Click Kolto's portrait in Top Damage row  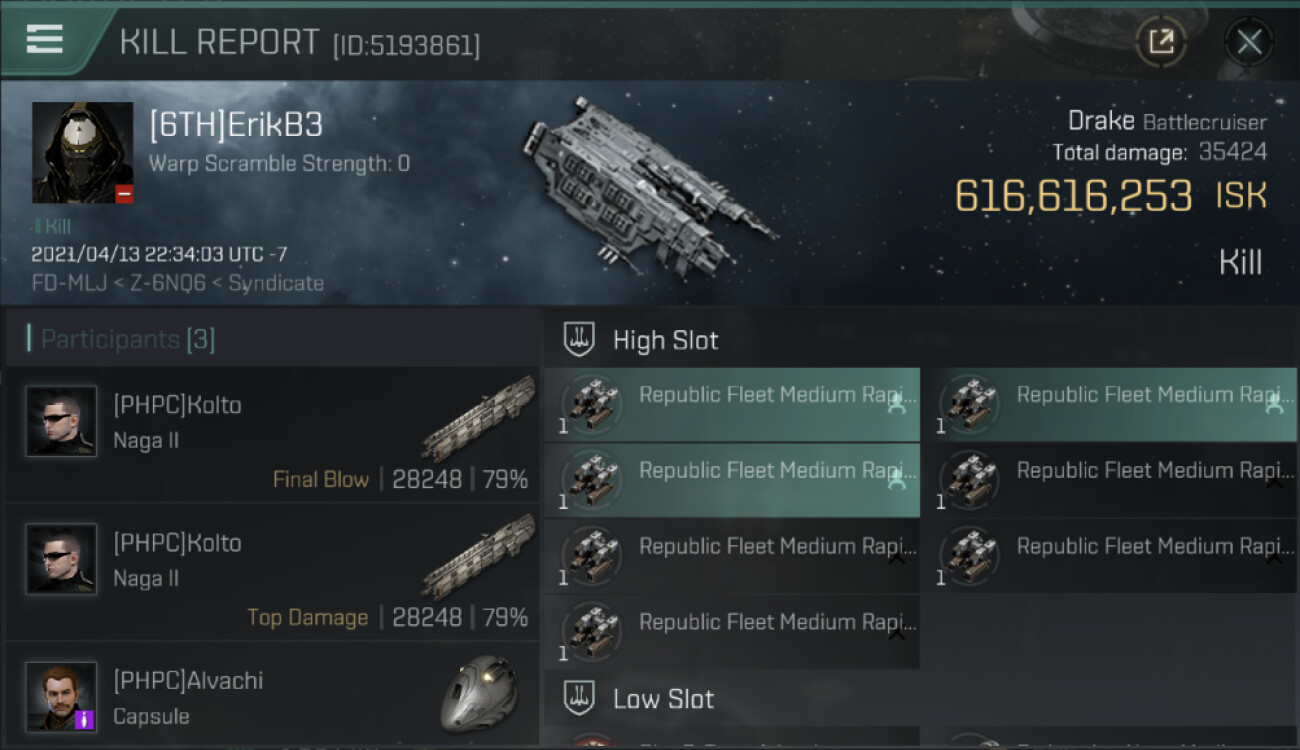[x=61, y=559]
